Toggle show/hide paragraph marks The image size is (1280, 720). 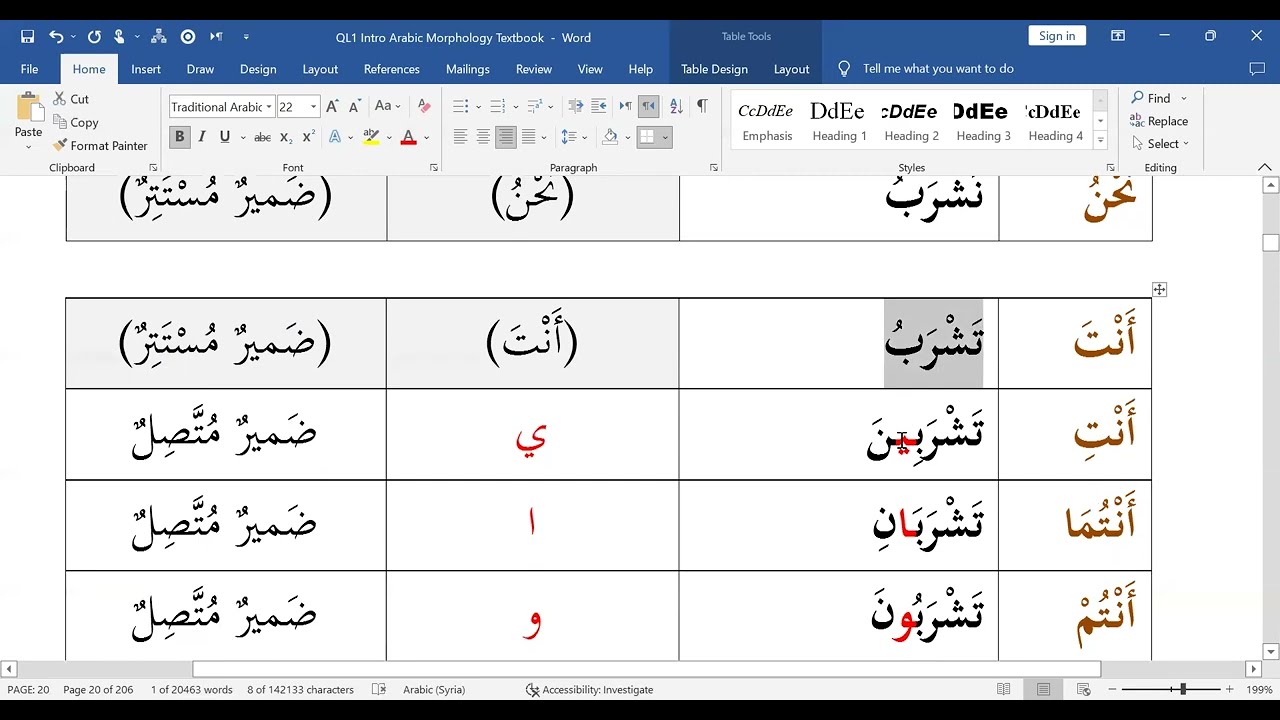[702, 106]
